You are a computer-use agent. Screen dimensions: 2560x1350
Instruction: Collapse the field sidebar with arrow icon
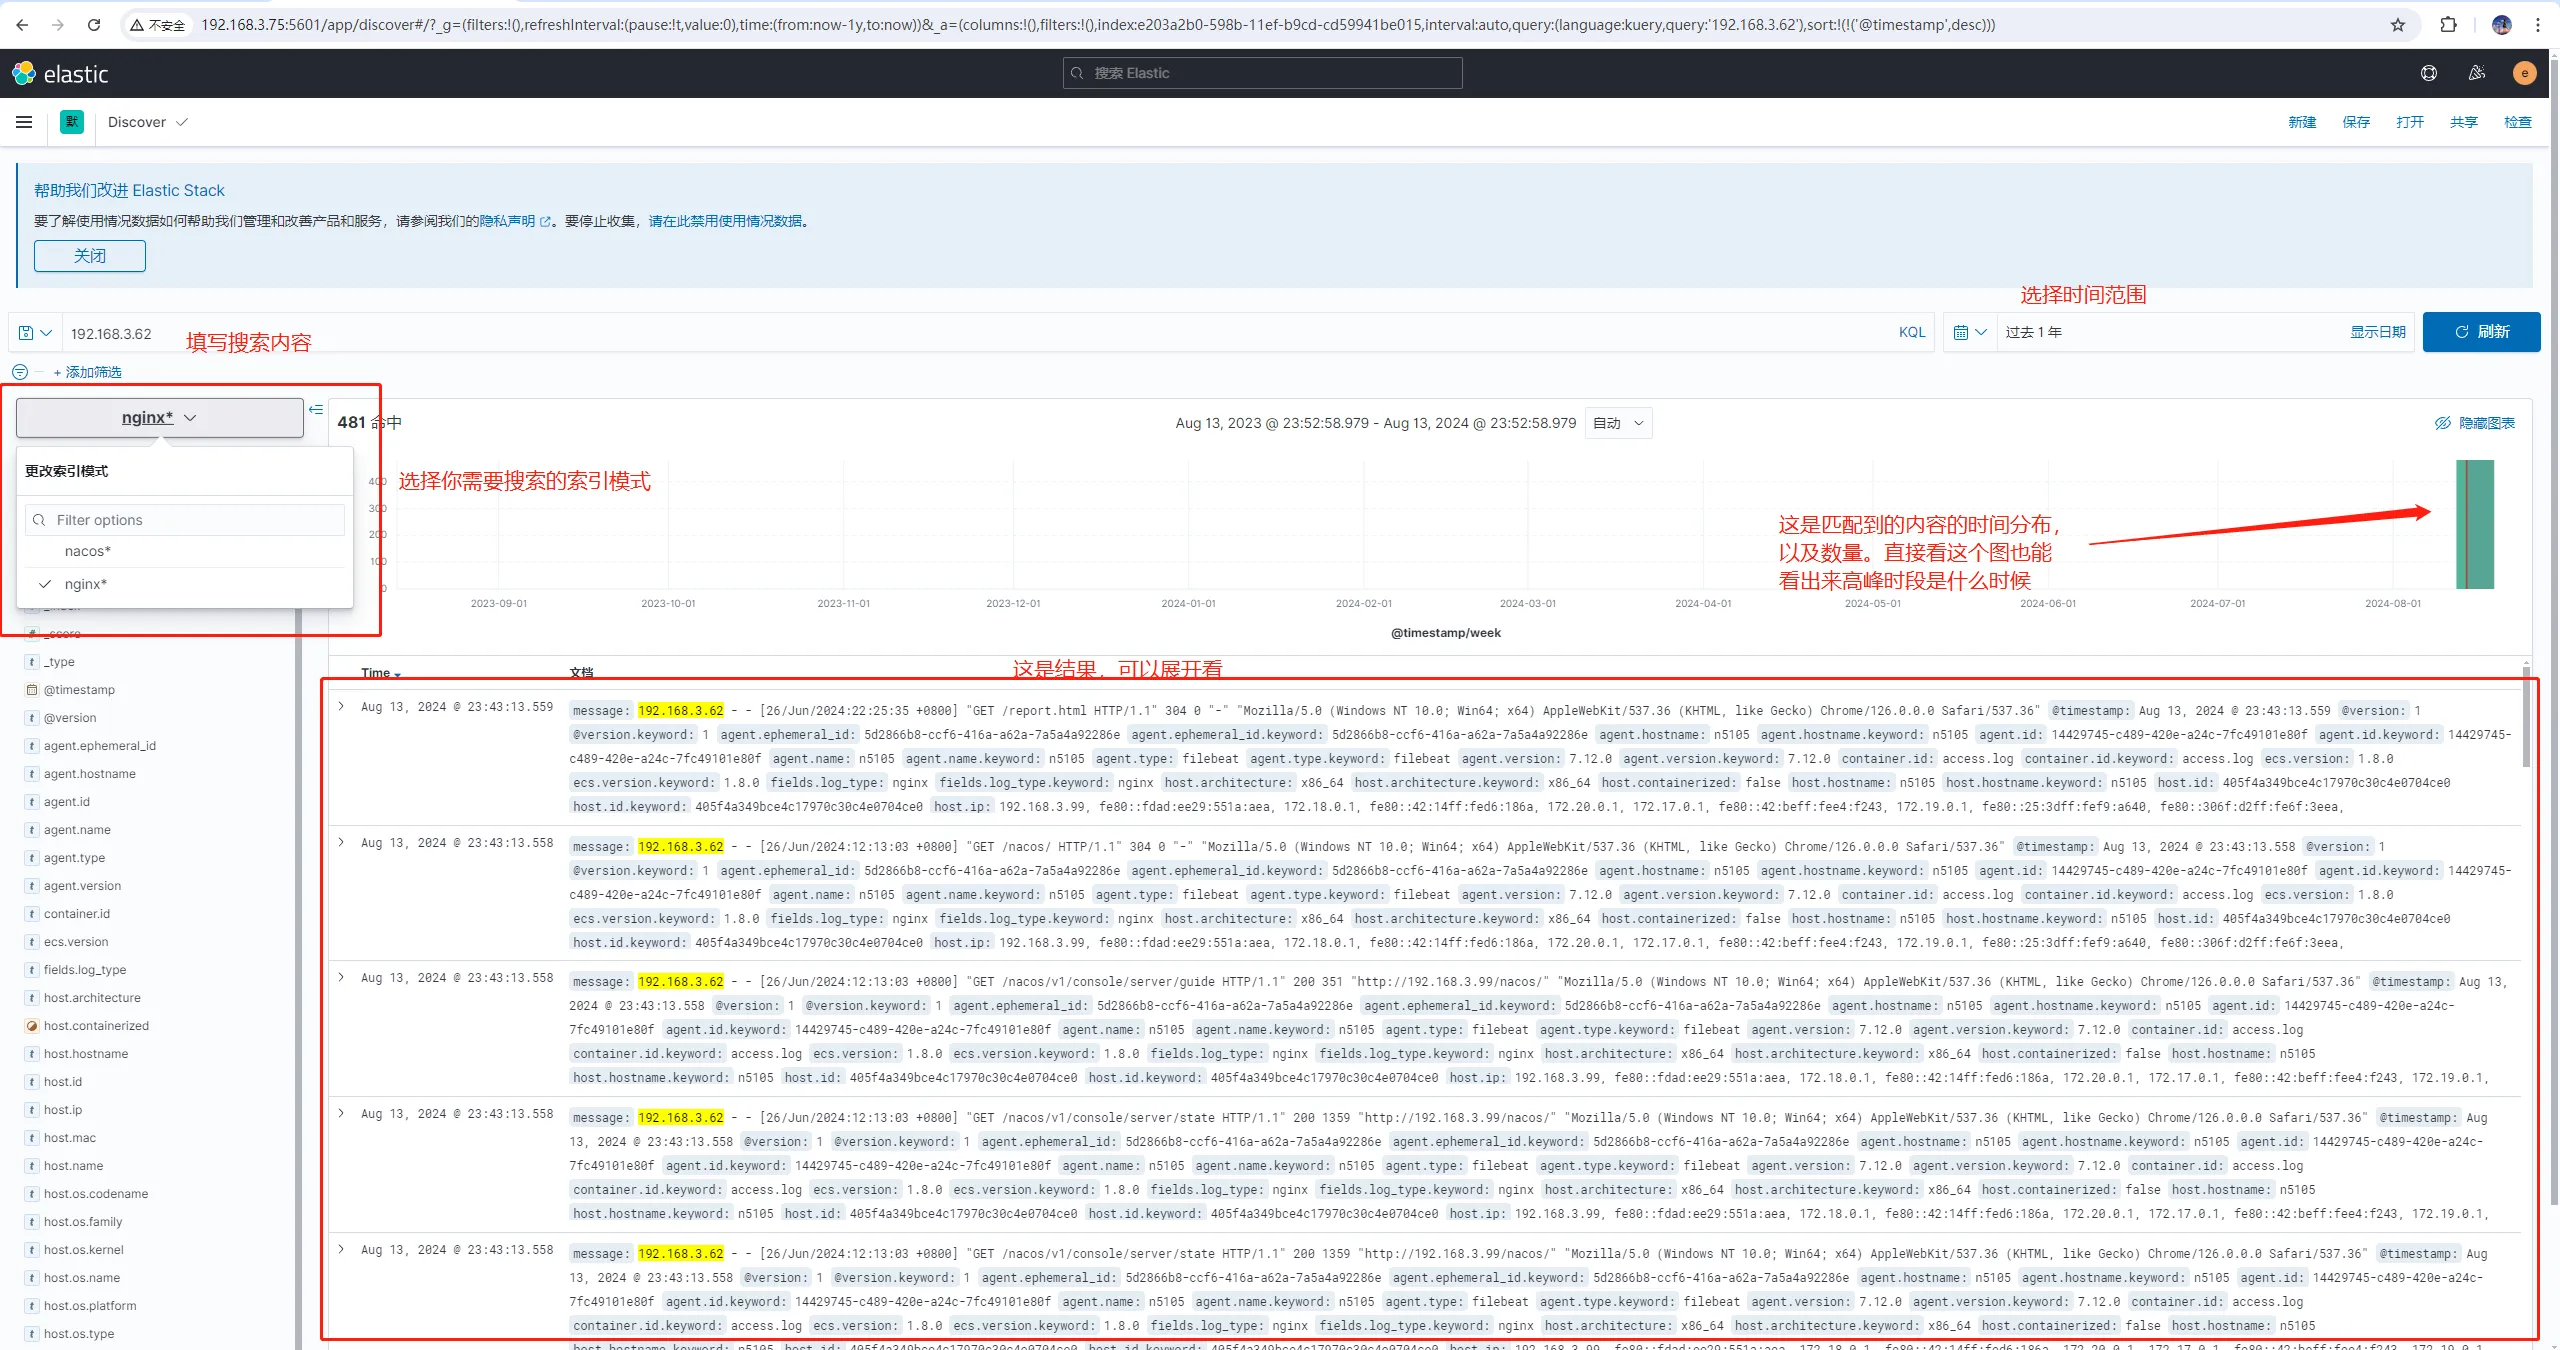point(316,410)
